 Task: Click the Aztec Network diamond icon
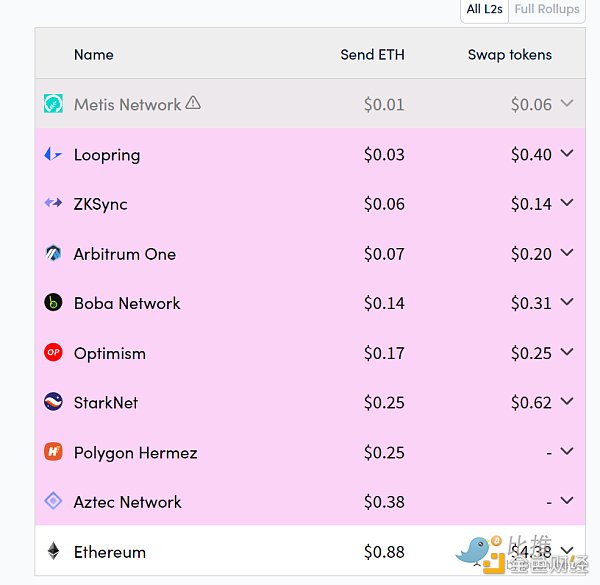pos(53,501)
